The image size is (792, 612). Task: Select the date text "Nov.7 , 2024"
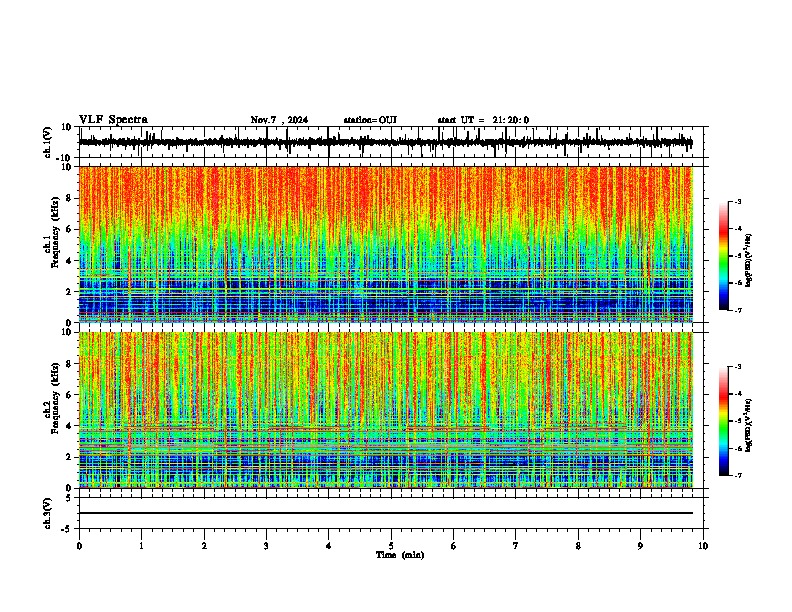pyautogui.click(x=279, y=120)
